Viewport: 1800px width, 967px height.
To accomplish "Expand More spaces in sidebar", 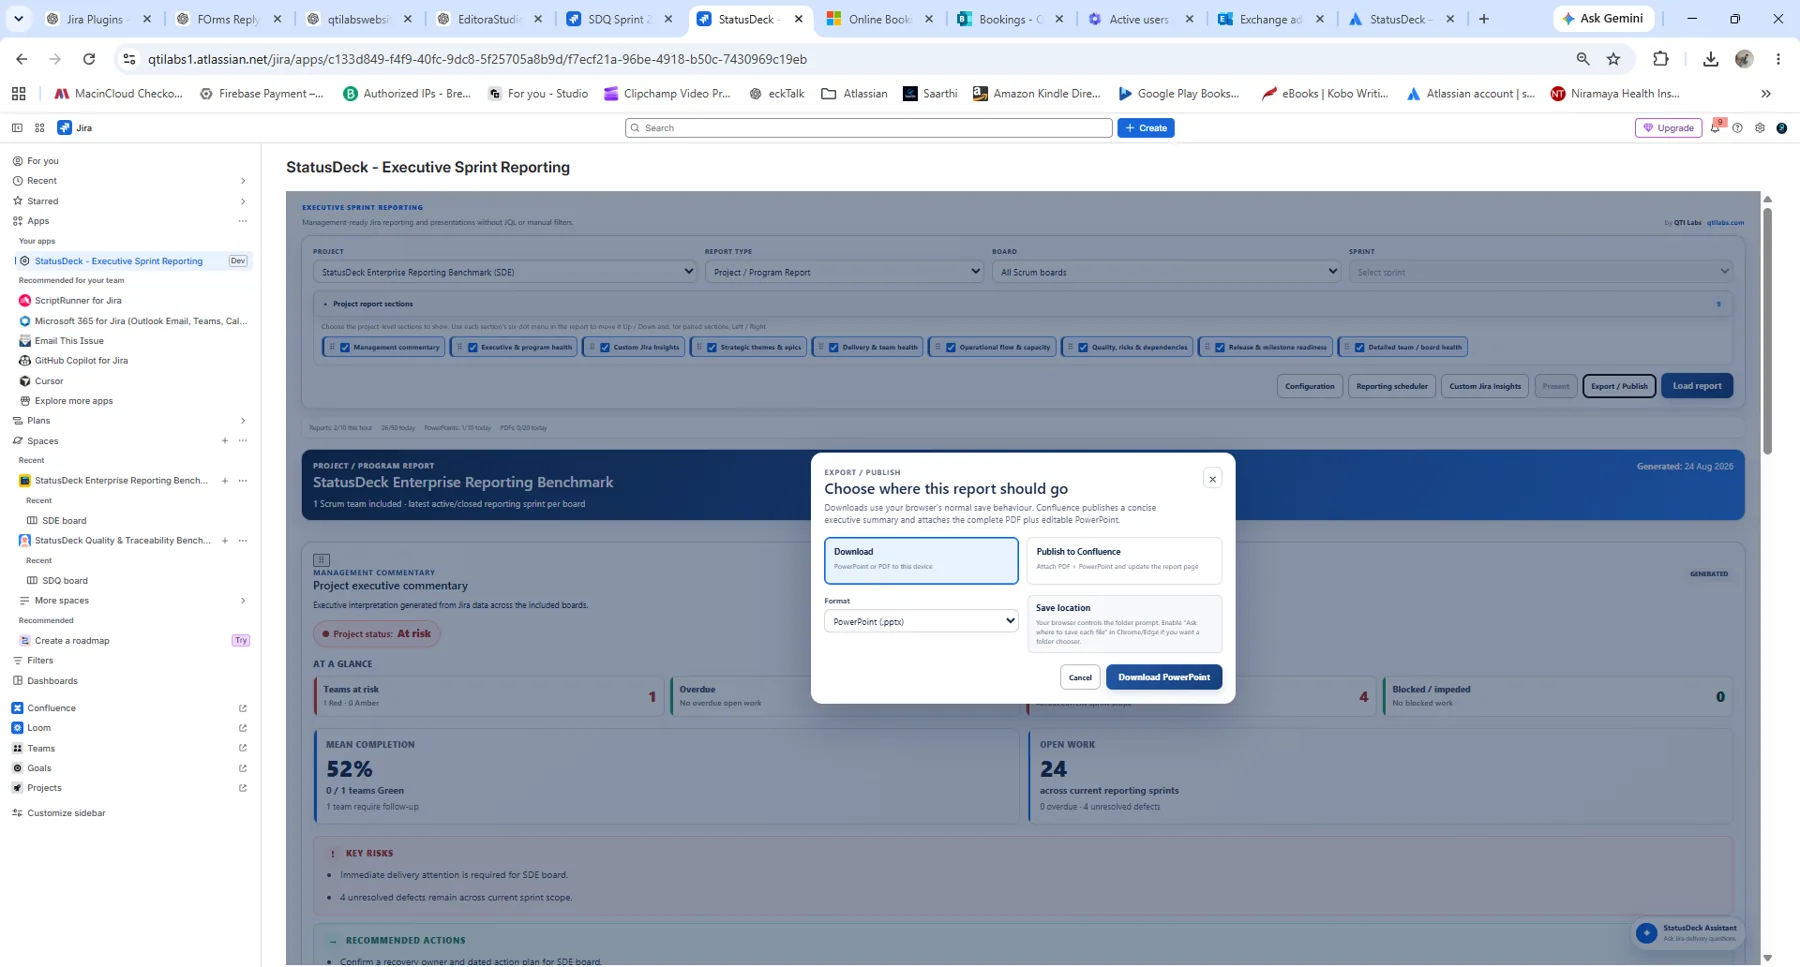I will [243, 601].
